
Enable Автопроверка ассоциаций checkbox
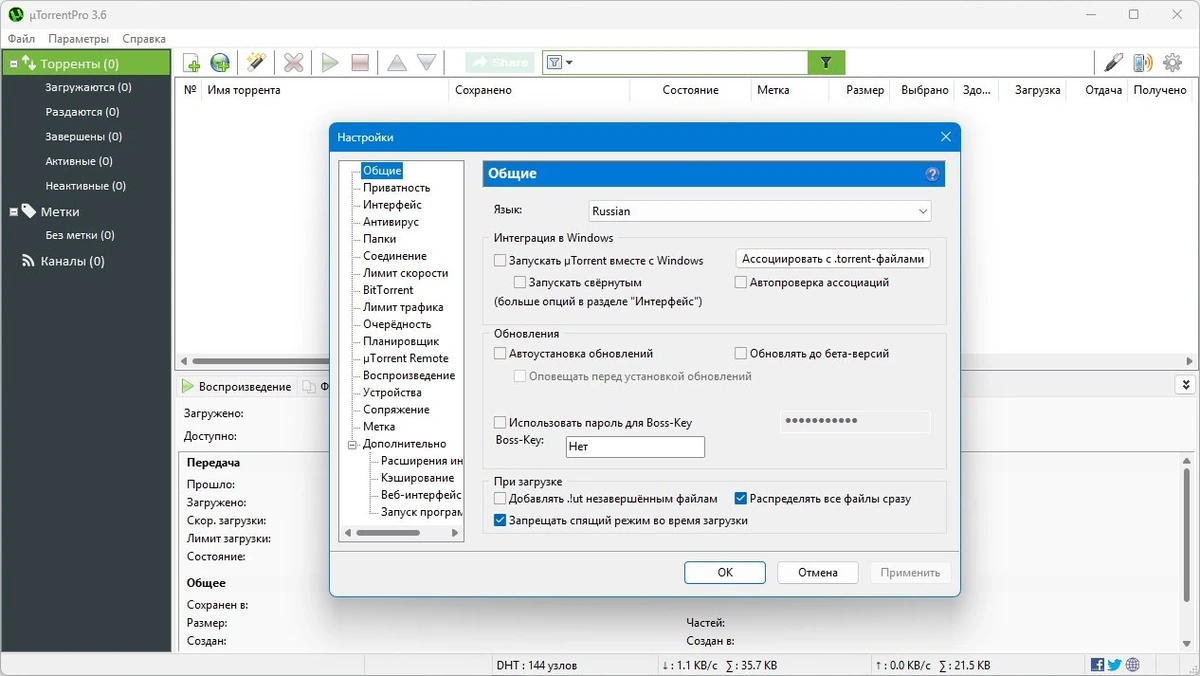tap(741, 283)
